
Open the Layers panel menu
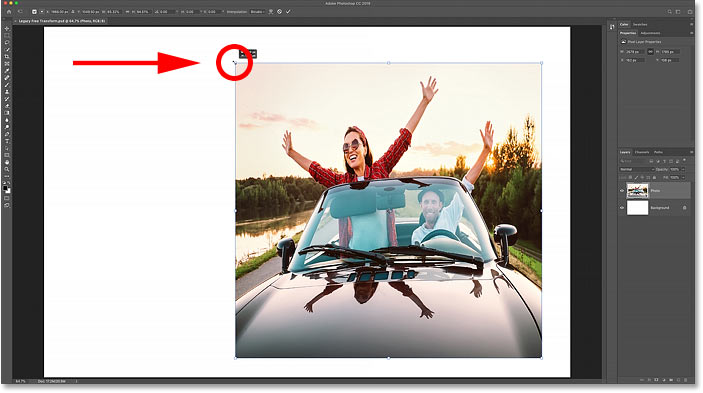[x=691, y=152]
